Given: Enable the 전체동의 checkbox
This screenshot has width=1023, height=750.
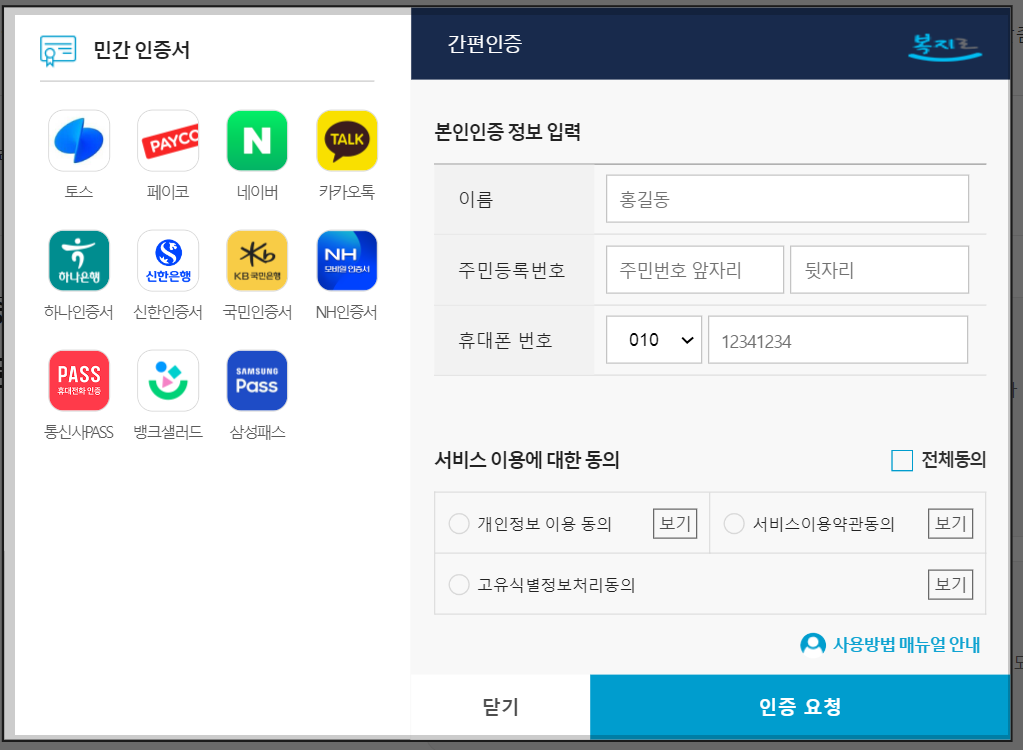Looking at the screenshot, I should pyautogui.click(x=901, y=461).
